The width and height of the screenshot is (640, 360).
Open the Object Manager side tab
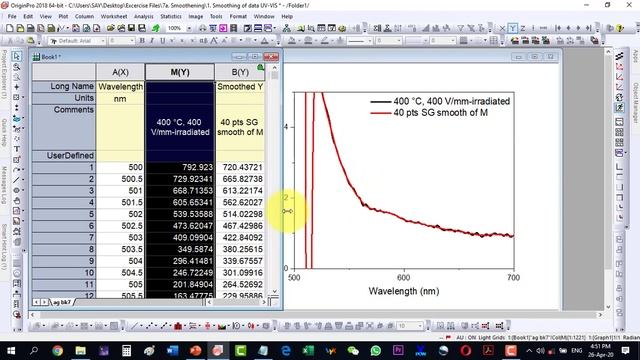[635, 103]
